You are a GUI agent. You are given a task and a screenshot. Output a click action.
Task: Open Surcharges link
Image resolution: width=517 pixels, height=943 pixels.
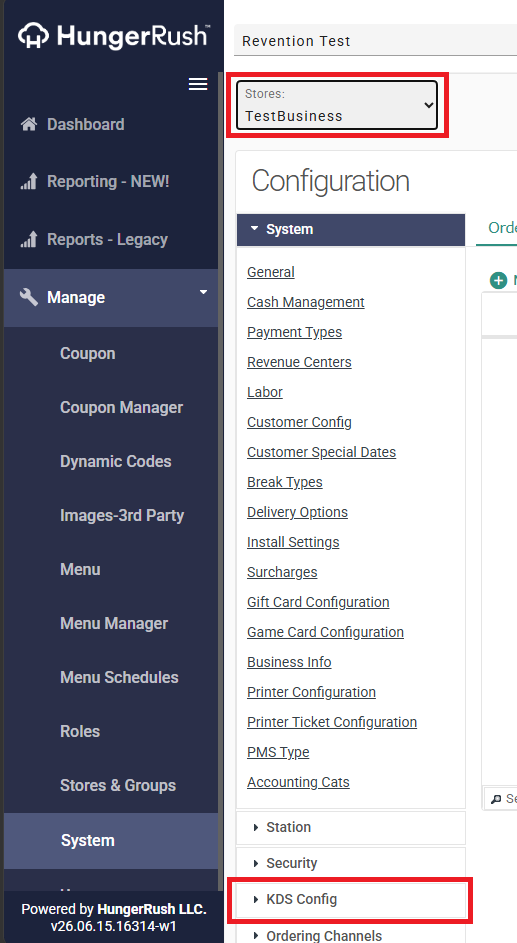click(282, 573)
